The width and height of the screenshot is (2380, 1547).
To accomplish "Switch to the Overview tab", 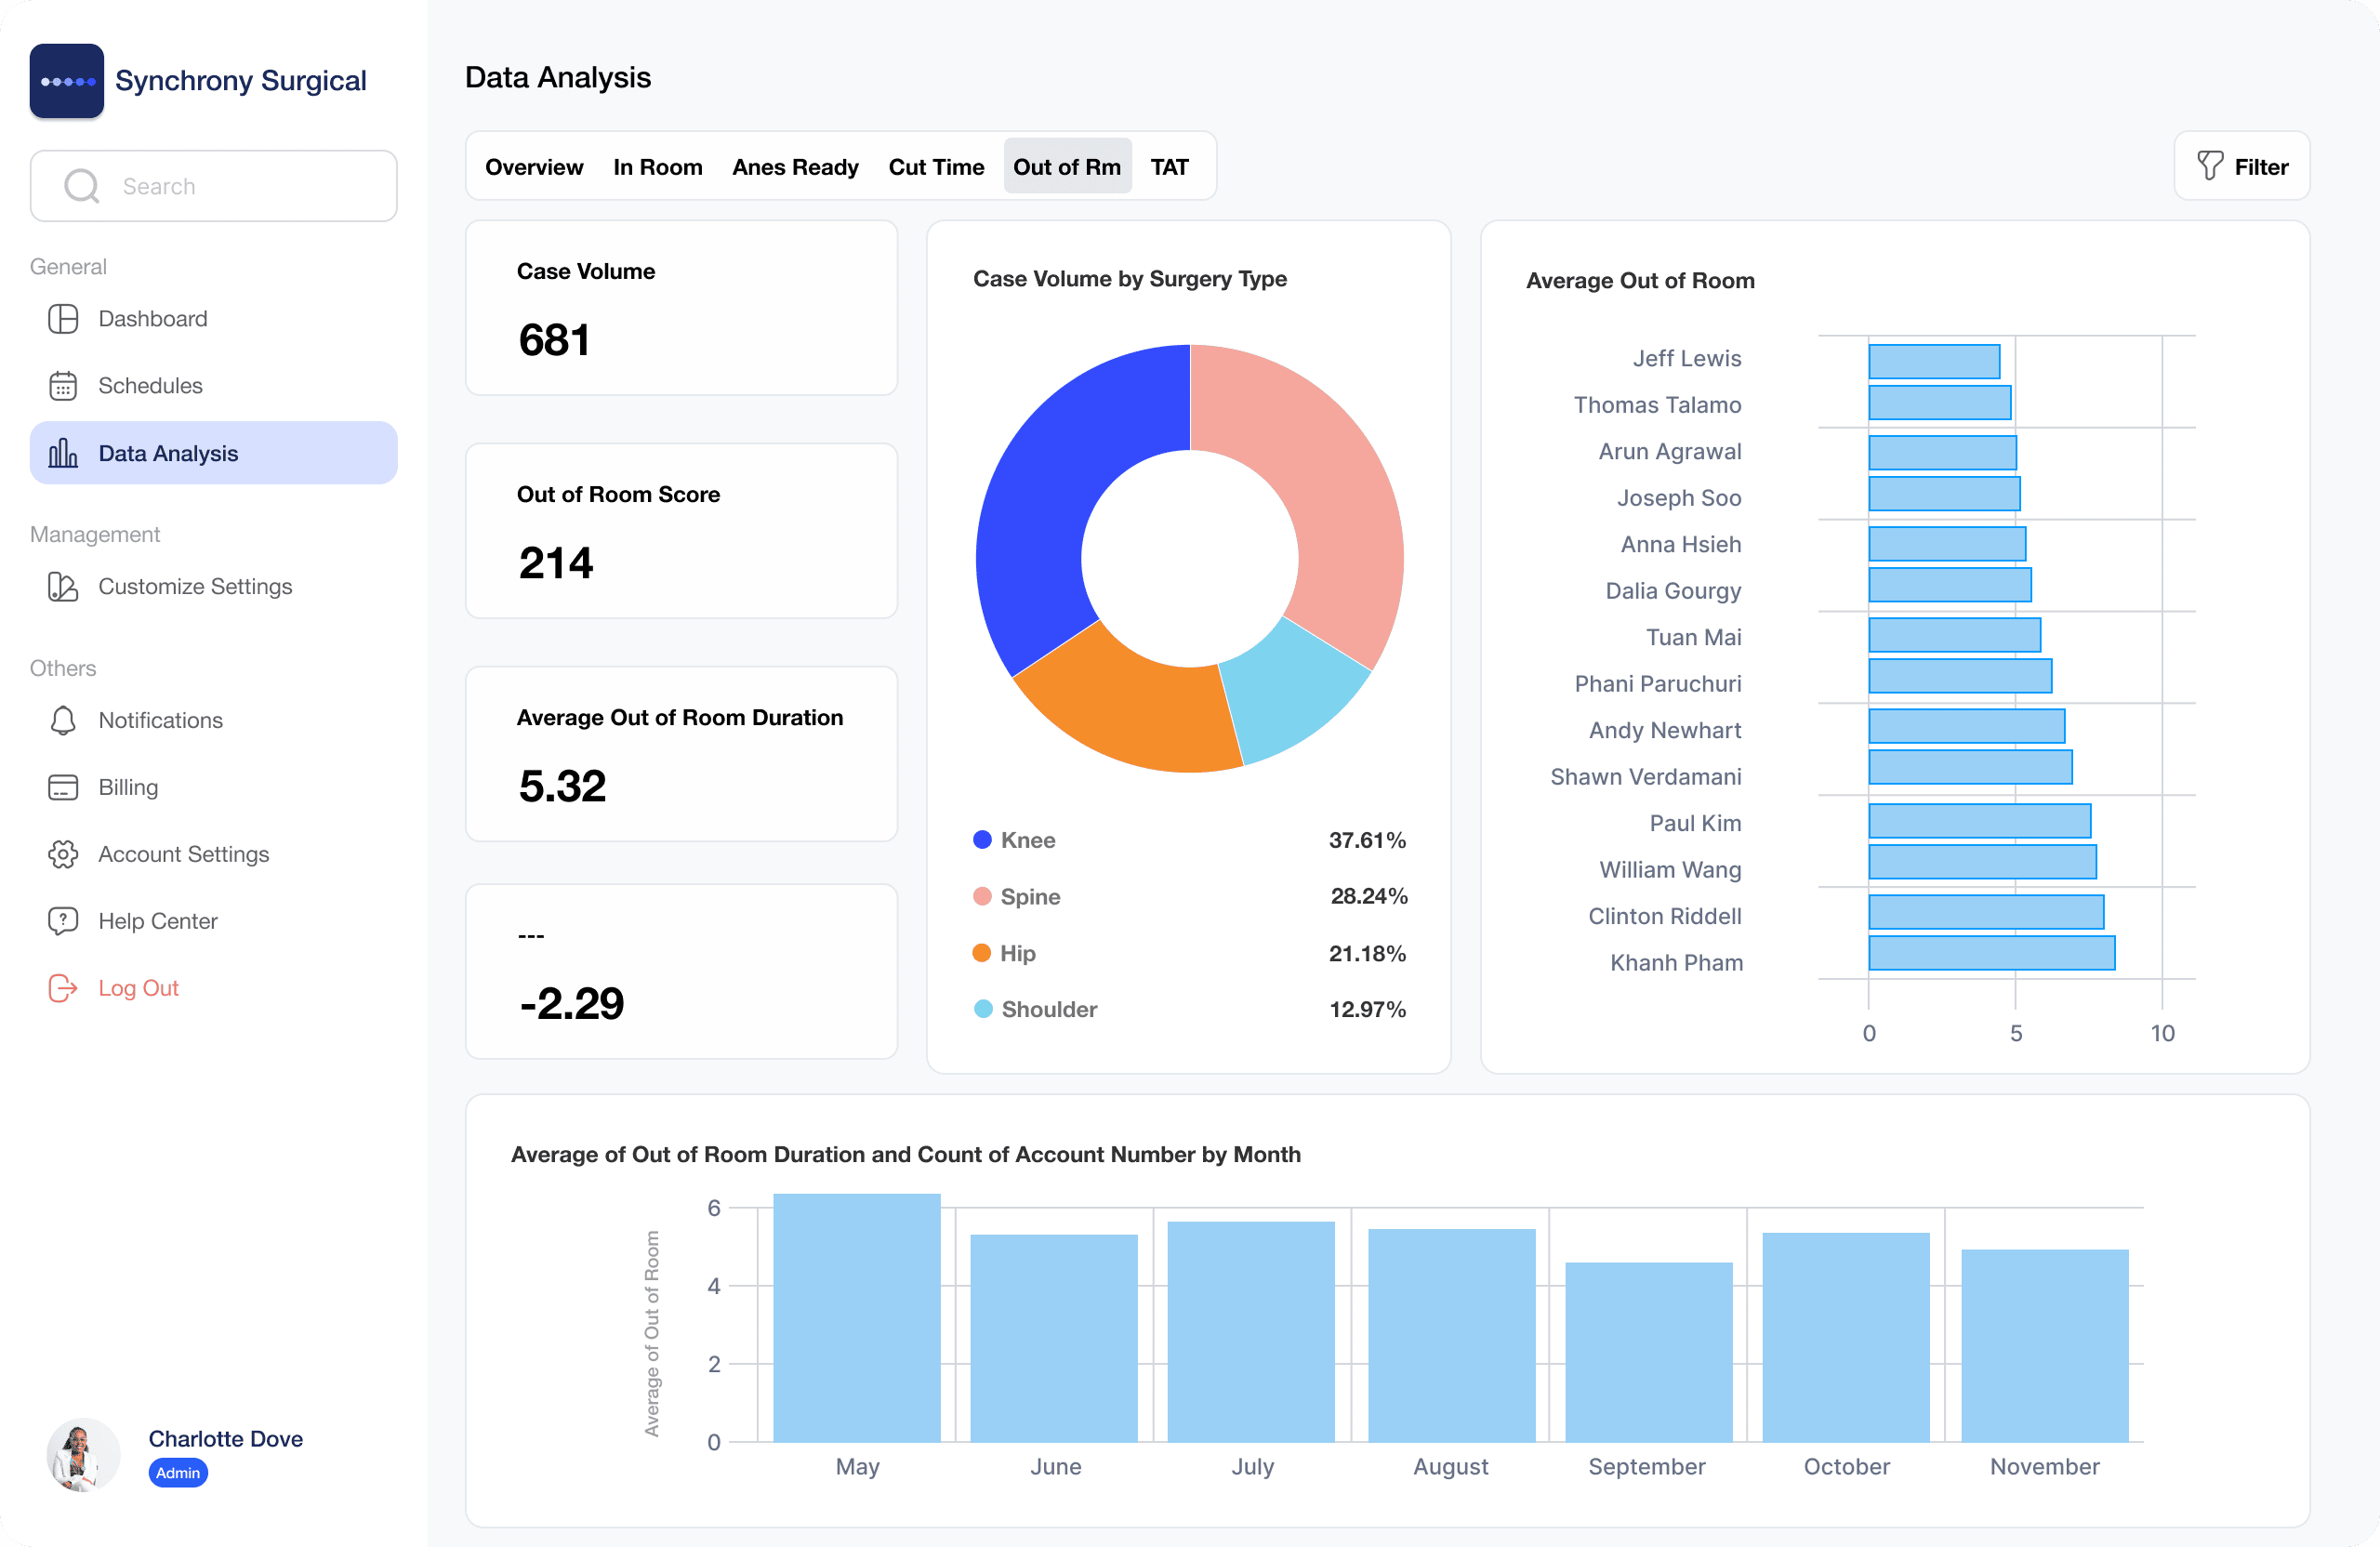I will coord(534,167).
